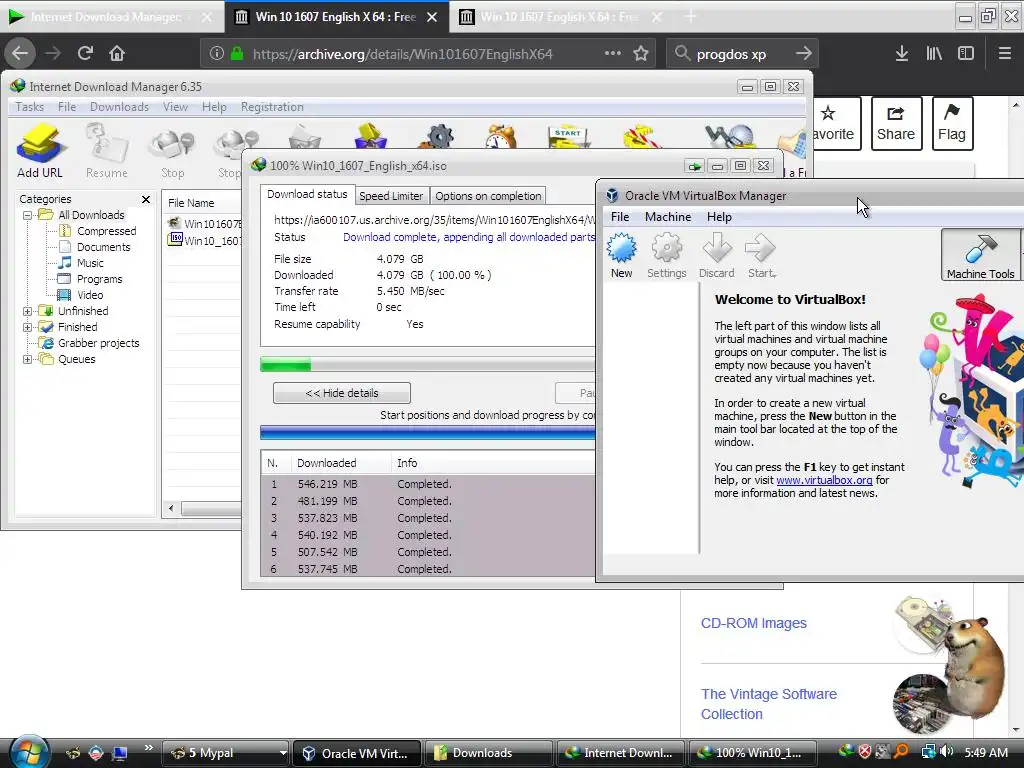The image size is (1024, 768).
Task: Click Firefox back arrow
Action: point(20,54)
